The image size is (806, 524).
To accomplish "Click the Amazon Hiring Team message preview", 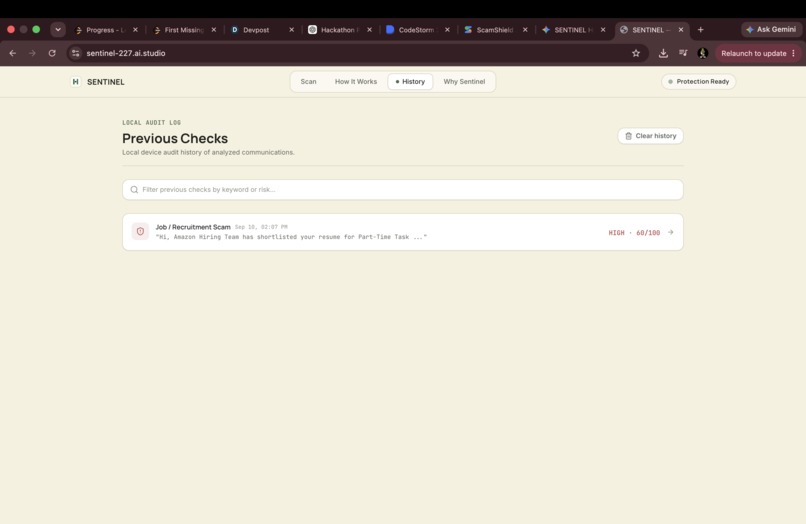I will point(291,237).
